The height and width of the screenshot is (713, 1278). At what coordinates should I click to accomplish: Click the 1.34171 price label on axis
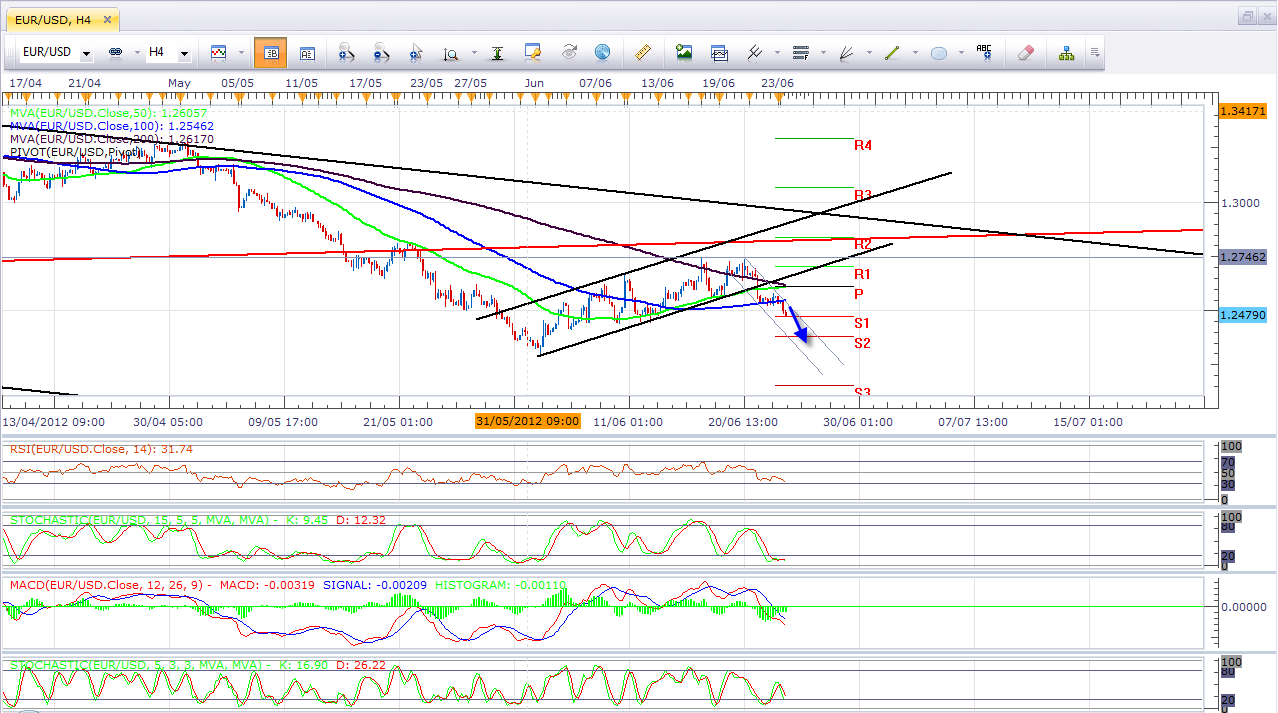(1243, 111)
